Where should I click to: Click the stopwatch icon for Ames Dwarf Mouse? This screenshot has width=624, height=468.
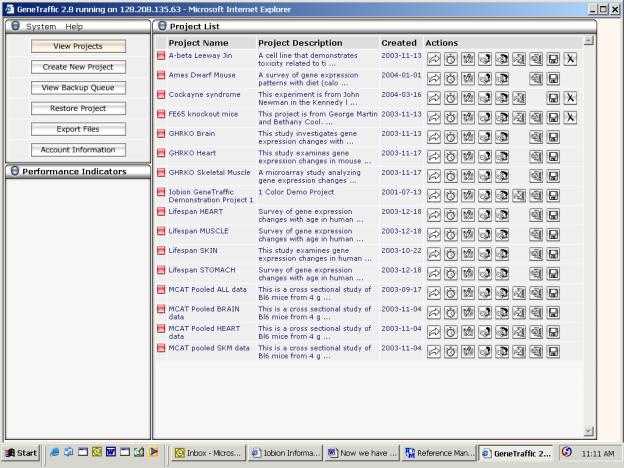(x=451, y=78)
